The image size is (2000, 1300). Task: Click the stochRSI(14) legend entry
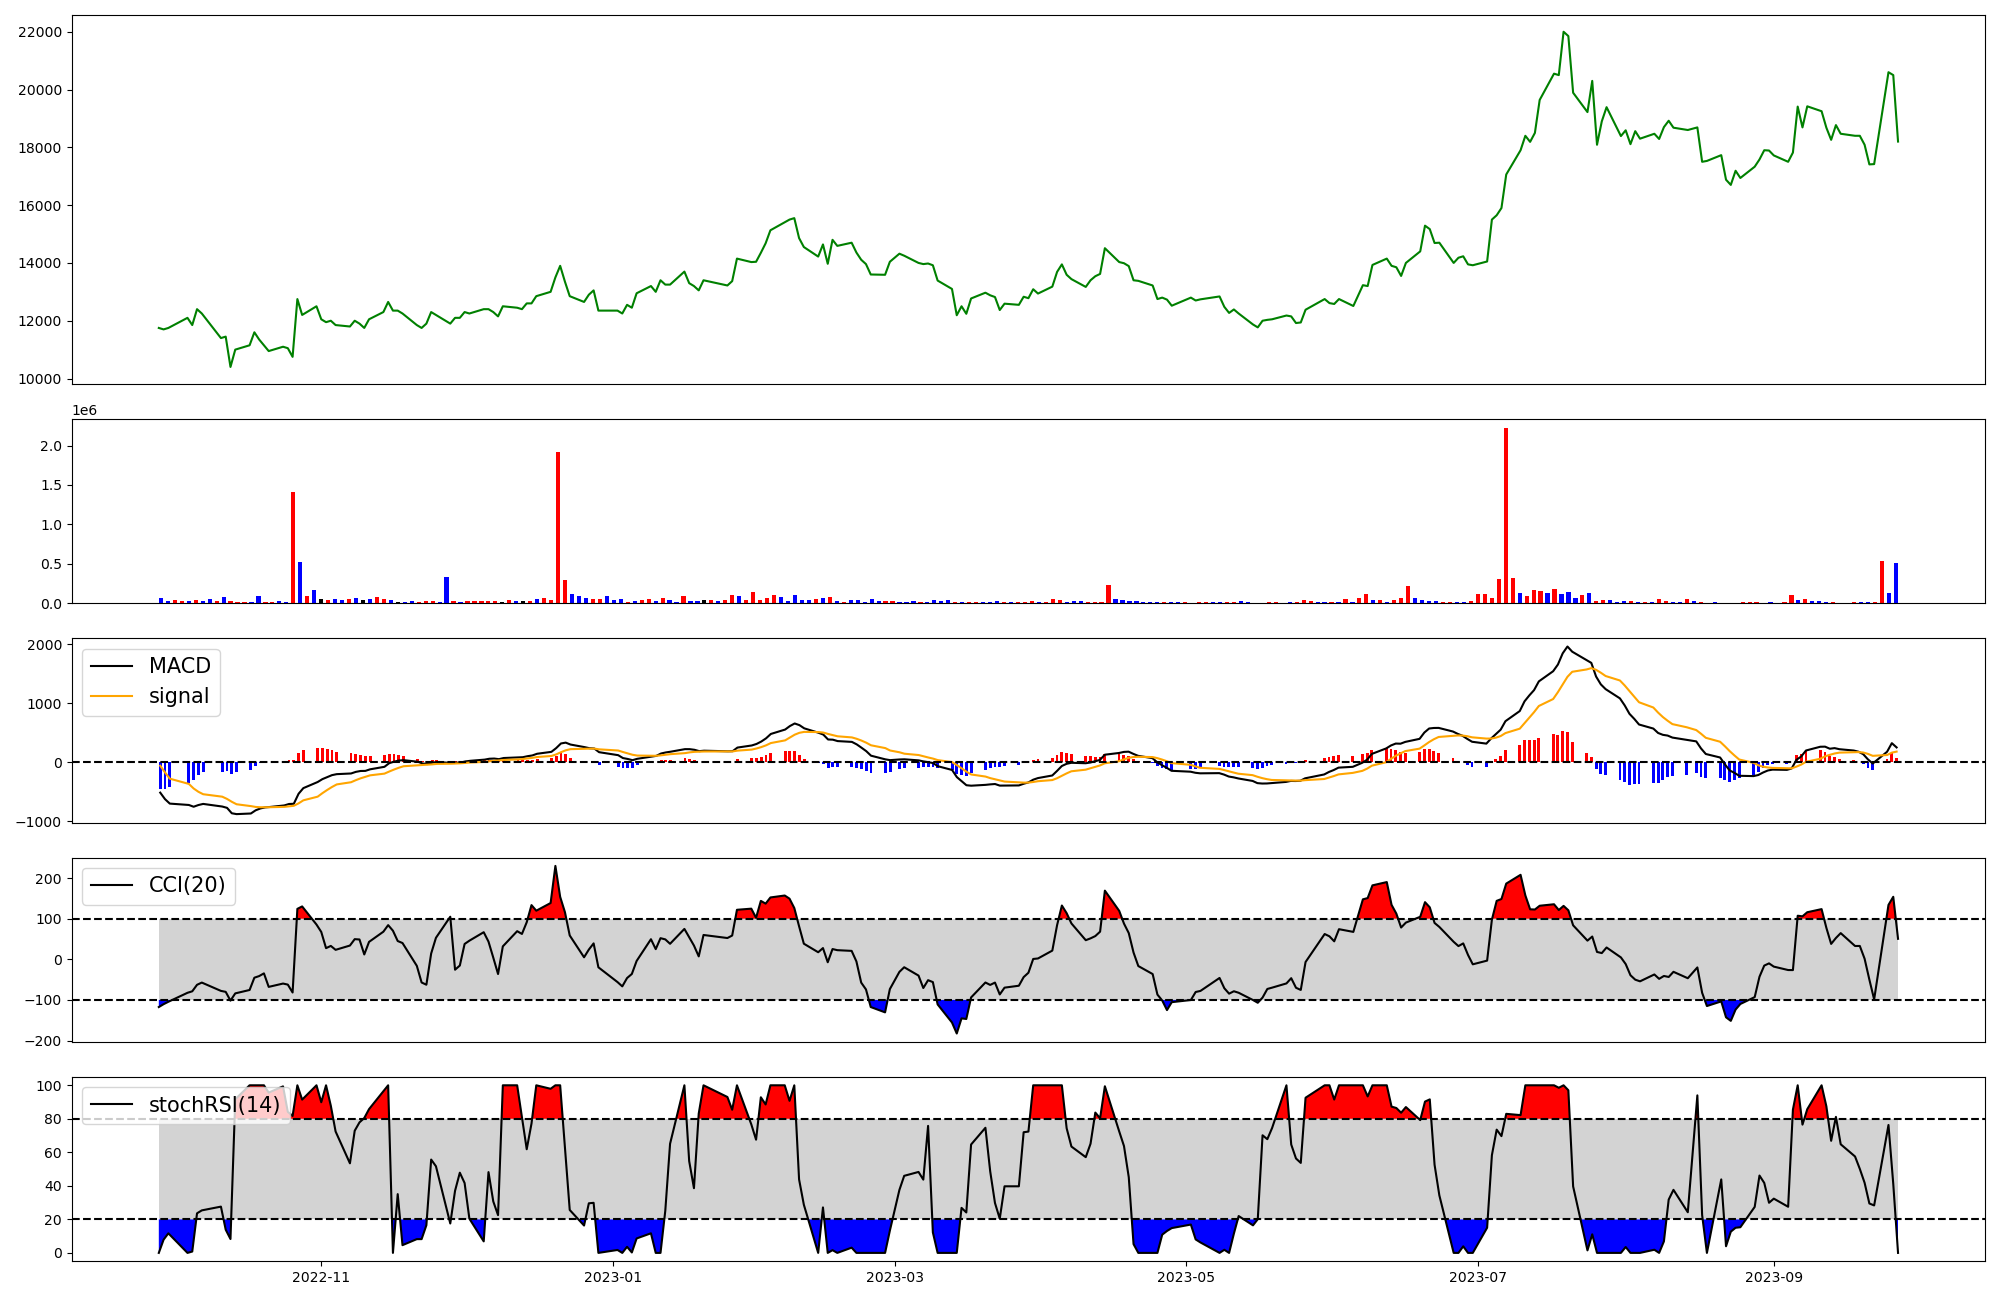[x=214, y=1105]
